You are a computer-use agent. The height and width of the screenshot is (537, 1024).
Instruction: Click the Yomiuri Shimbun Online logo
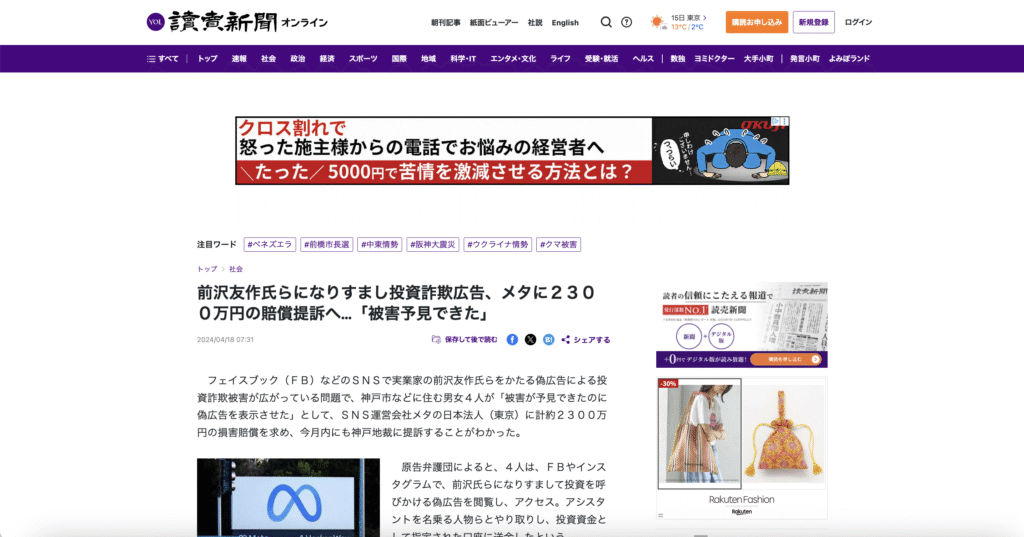(237, 22)
